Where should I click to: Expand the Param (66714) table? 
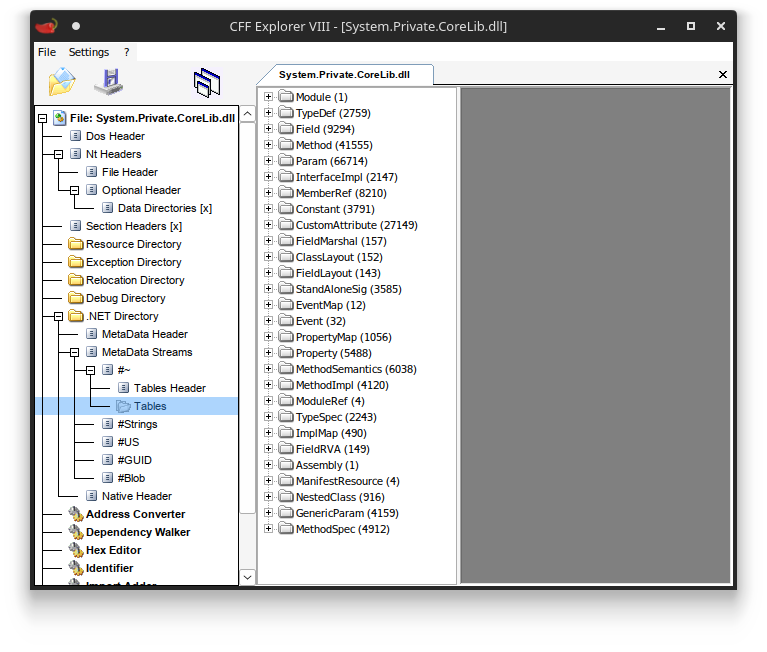tap(268, 161)
